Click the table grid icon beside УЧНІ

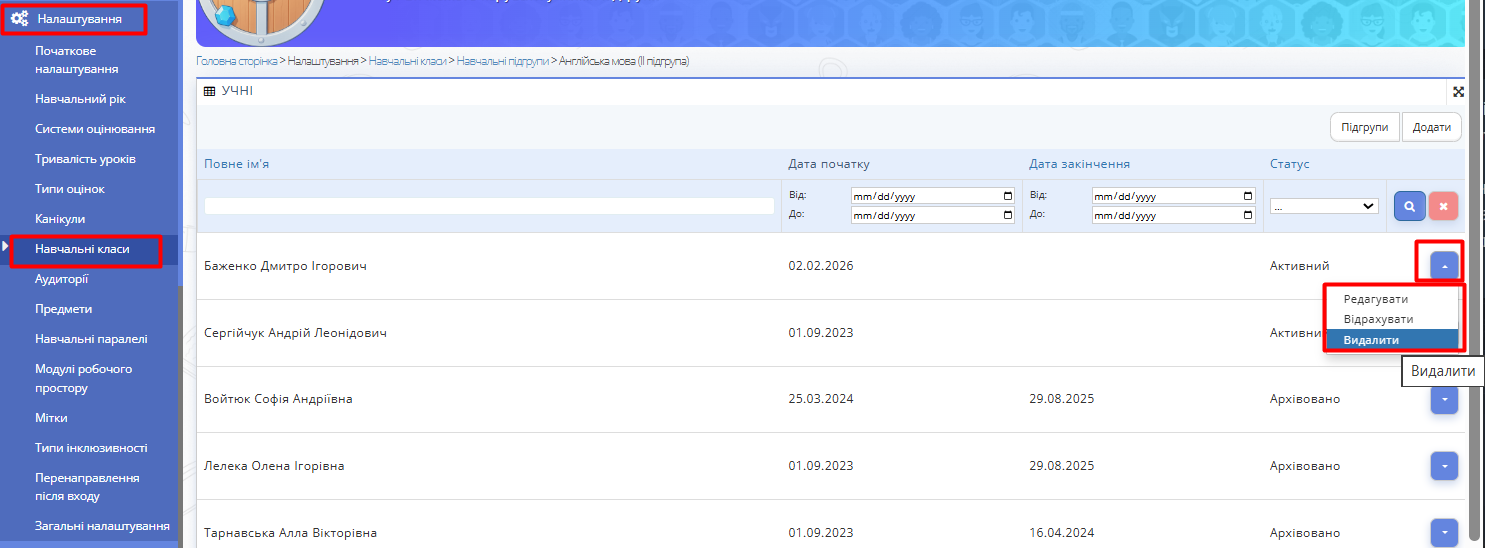tap(209, 91)
